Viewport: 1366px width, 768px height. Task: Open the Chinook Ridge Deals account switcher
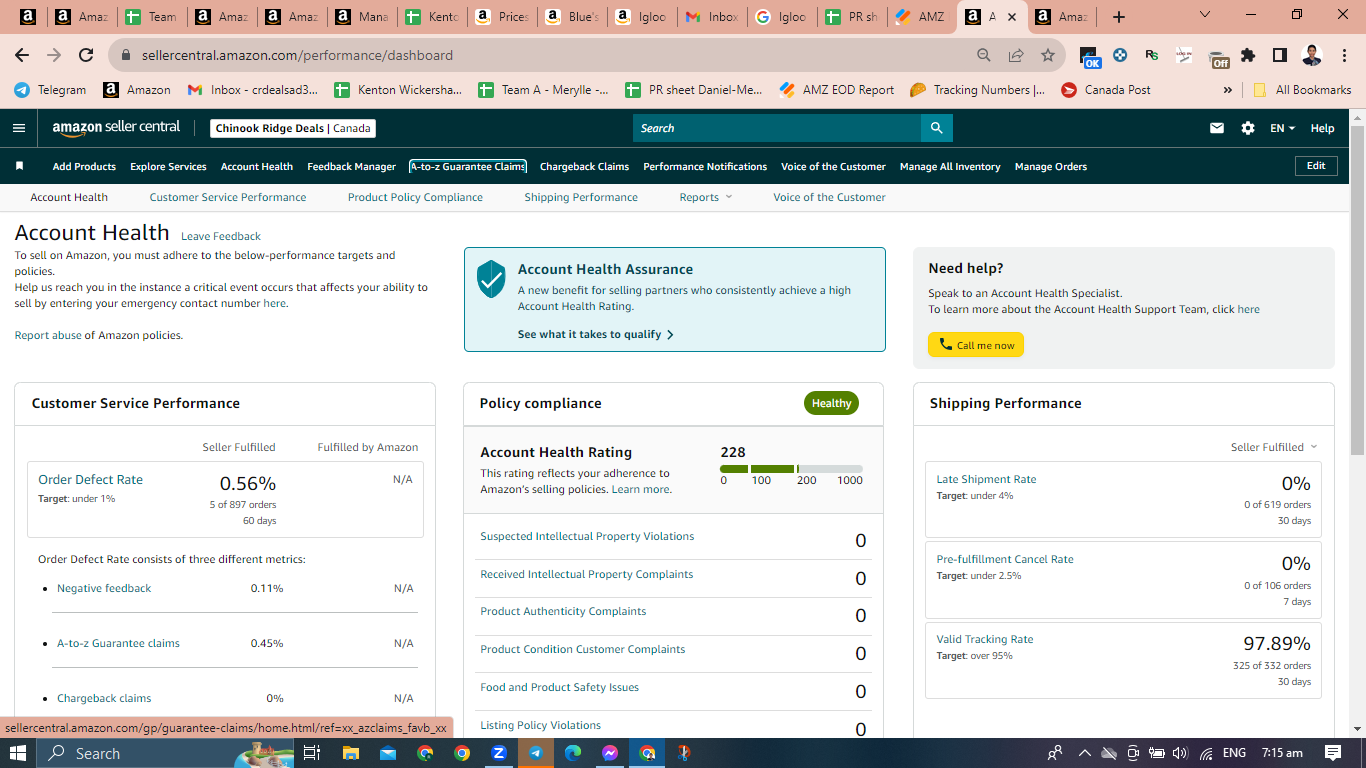coord(293,128)
